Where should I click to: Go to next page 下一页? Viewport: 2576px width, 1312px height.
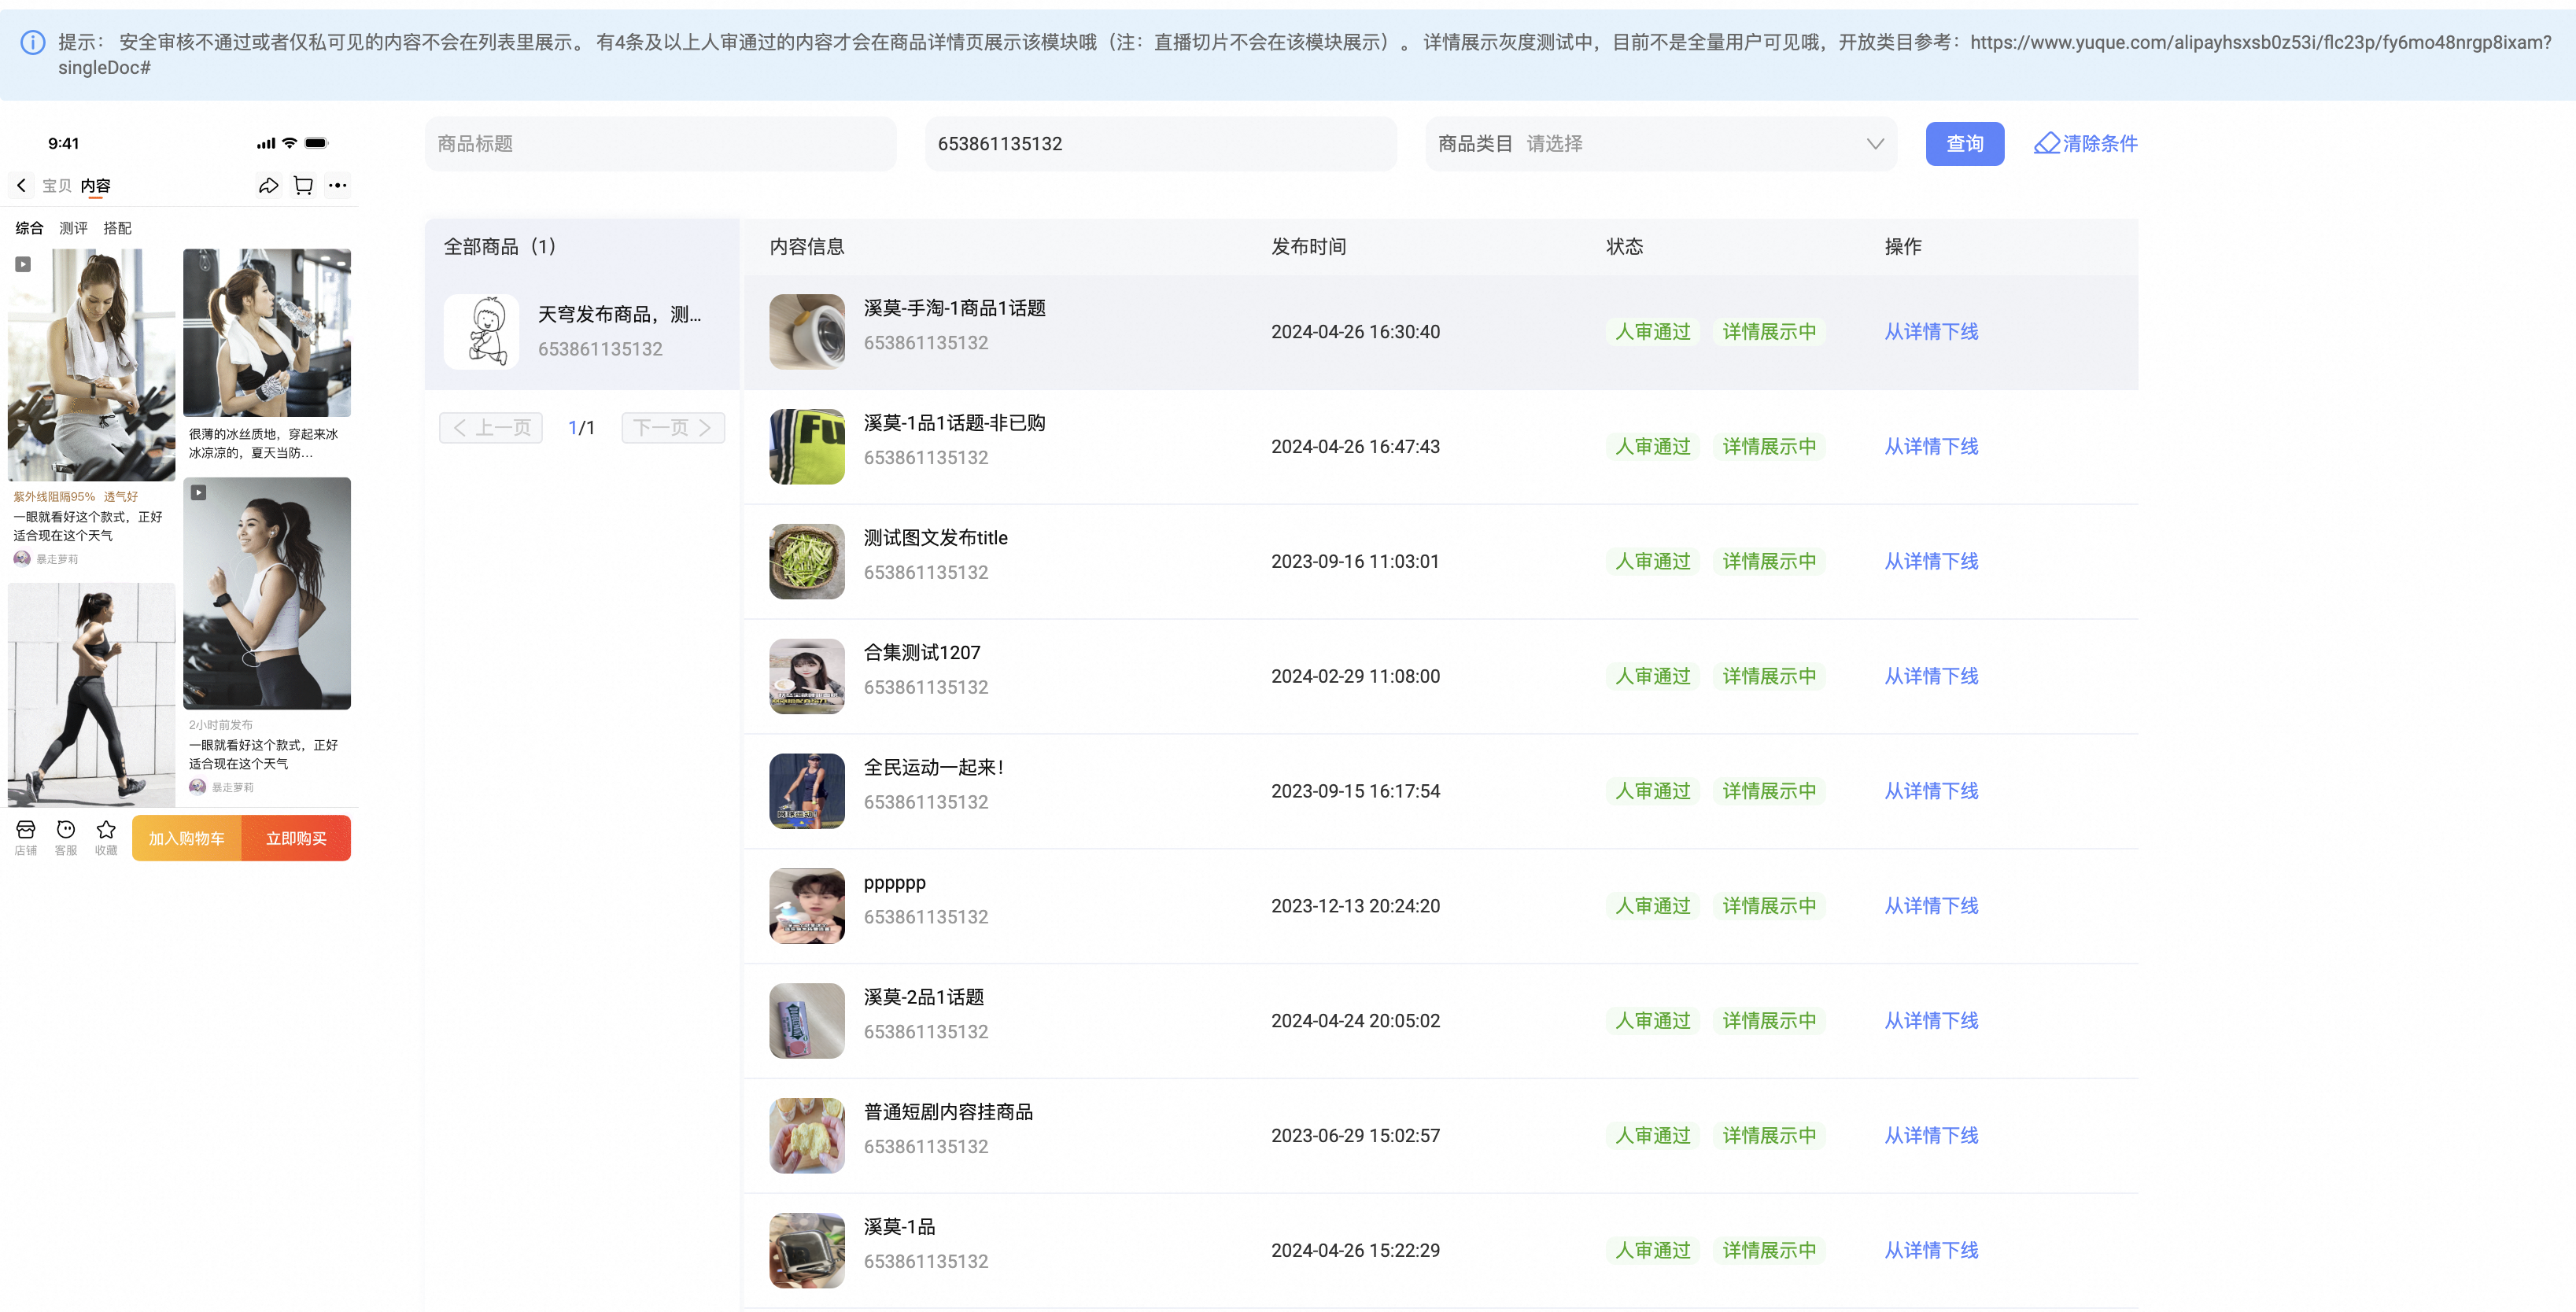[x=673, y=427]
